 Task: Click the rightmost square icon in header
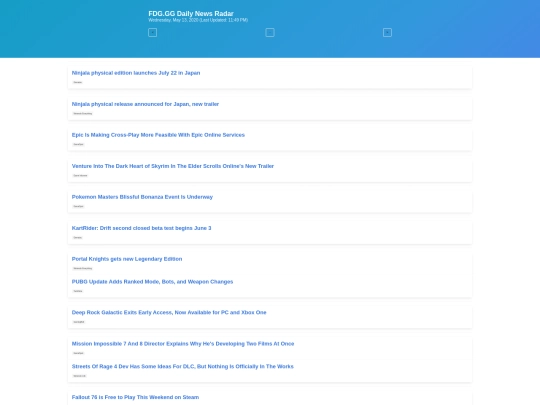(x=387, y=32)
